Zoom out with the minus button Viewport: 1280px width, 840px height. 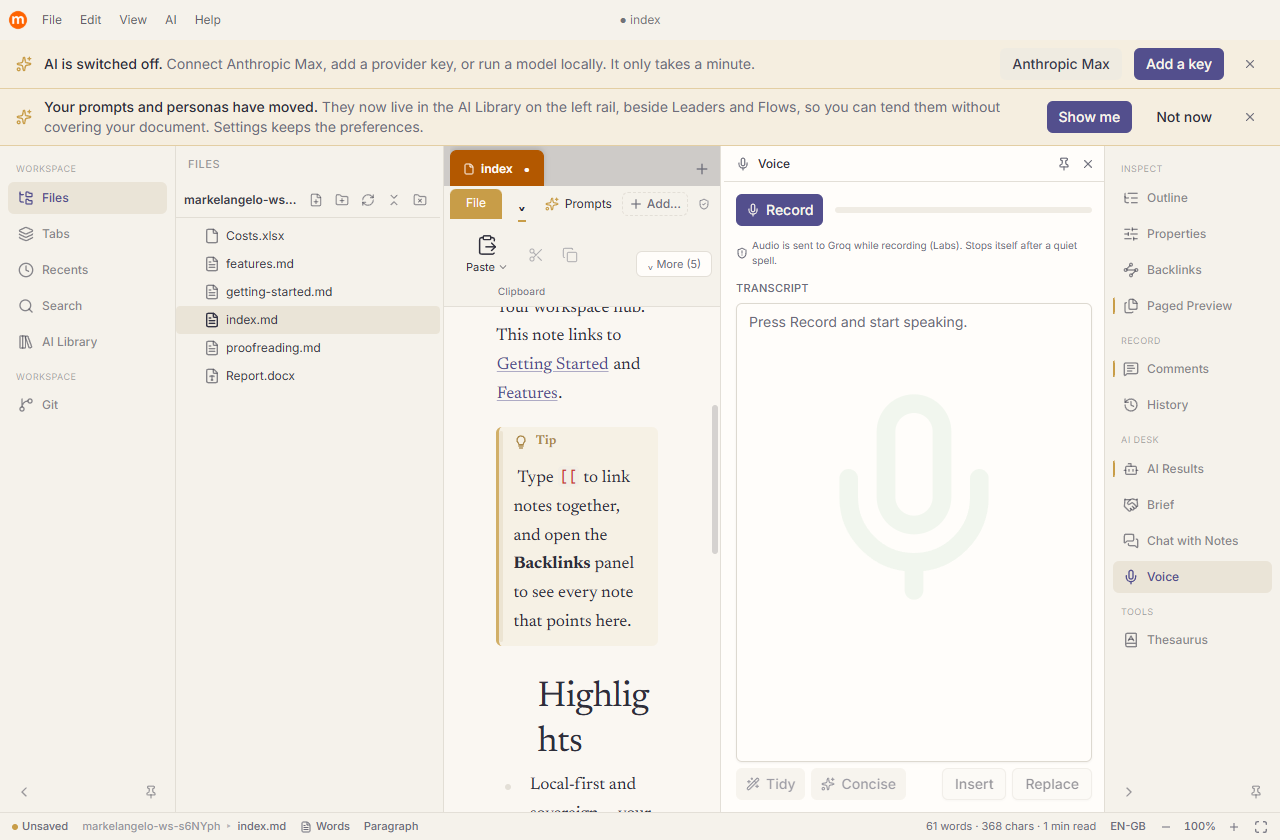pyautogui.click(x=1166, y=827)
